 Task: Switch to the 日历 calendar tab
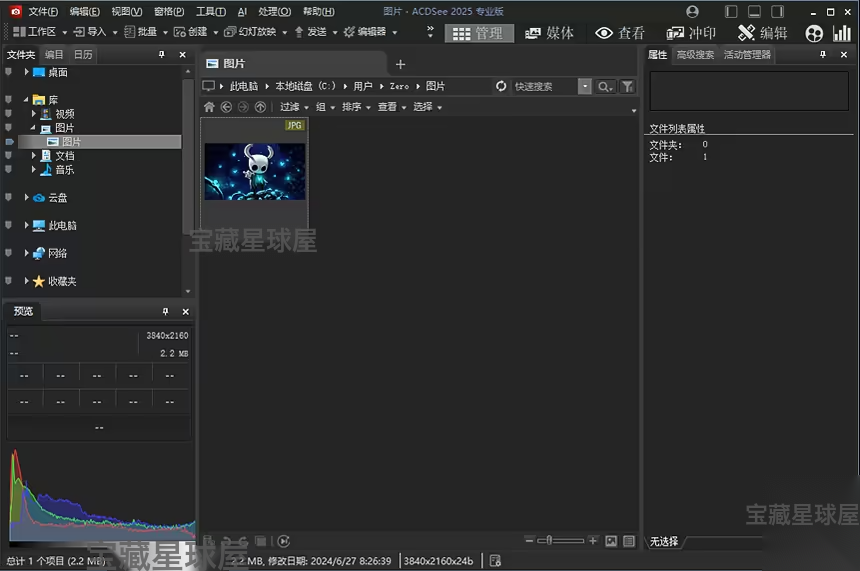[83, 54]
